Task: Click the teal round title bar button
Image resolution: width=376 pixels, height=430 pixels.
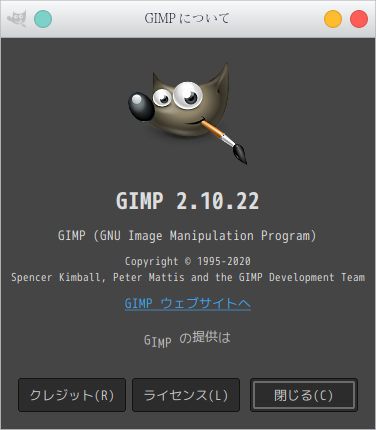Action: [x=43, y=19]
